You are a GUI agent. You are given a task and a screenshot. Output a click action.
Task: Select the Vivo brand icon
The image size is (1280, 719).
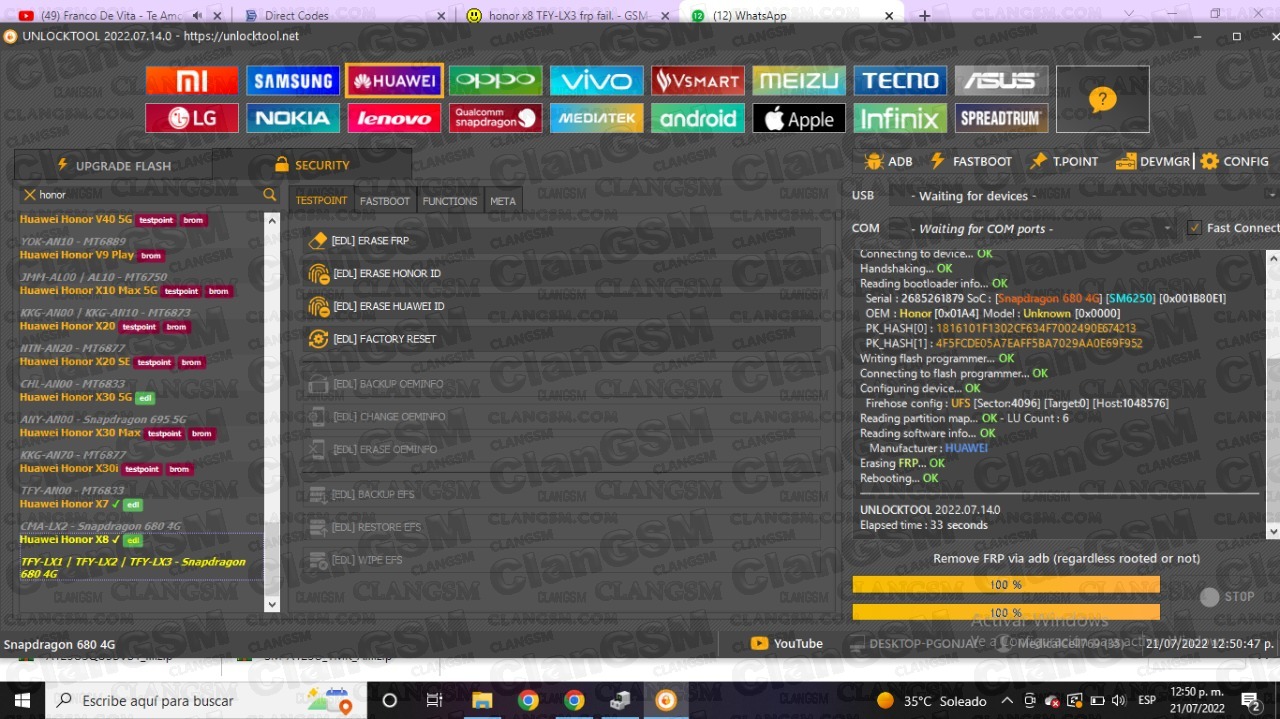coord(597,81)
